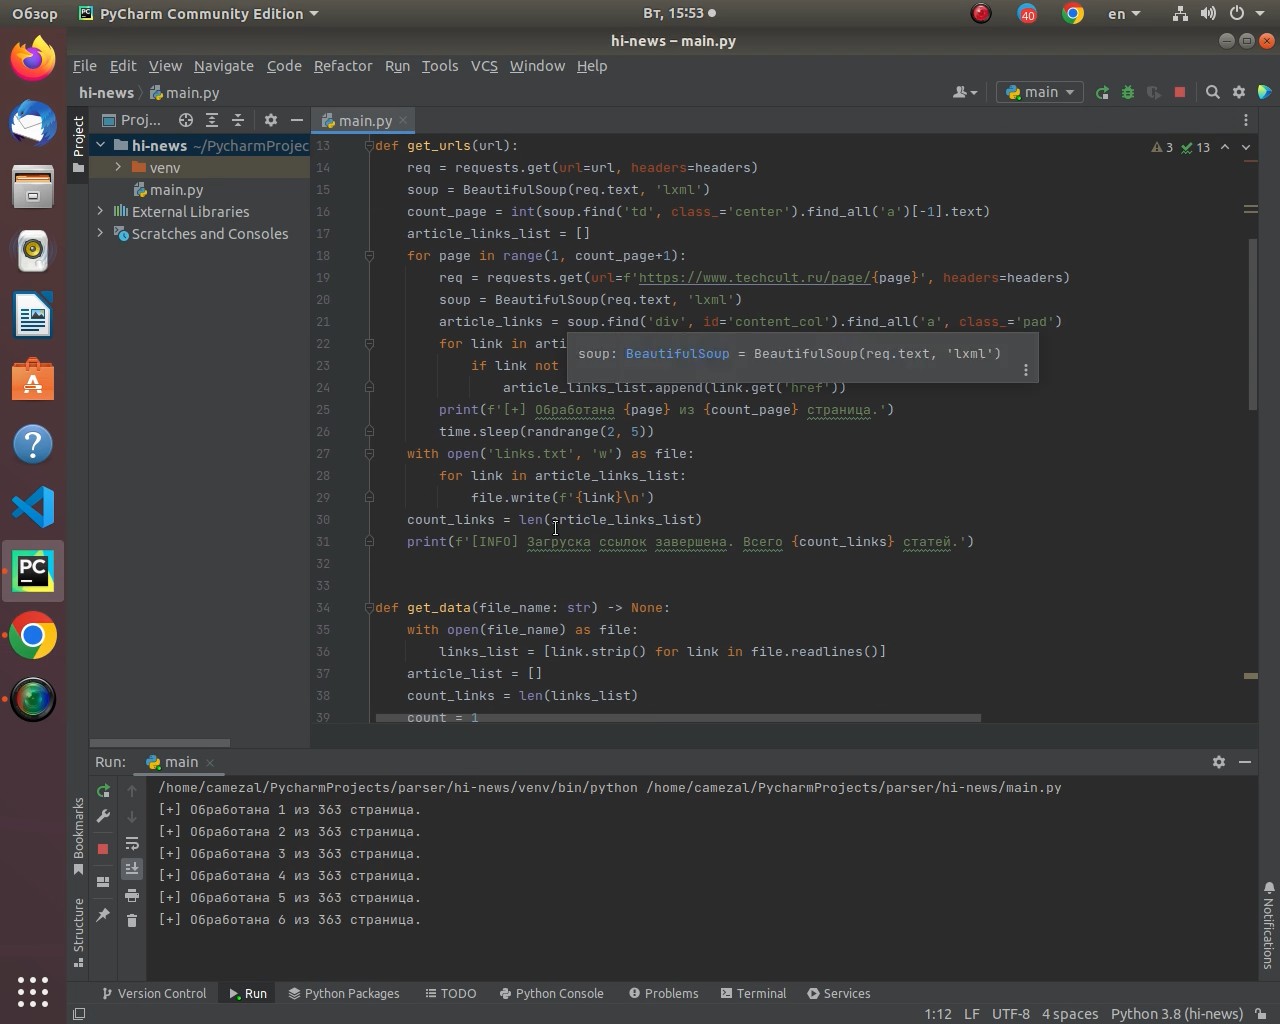Expand External Libraries node
Viewport: 1280px width, 1024px height.
tap(100, 211)
